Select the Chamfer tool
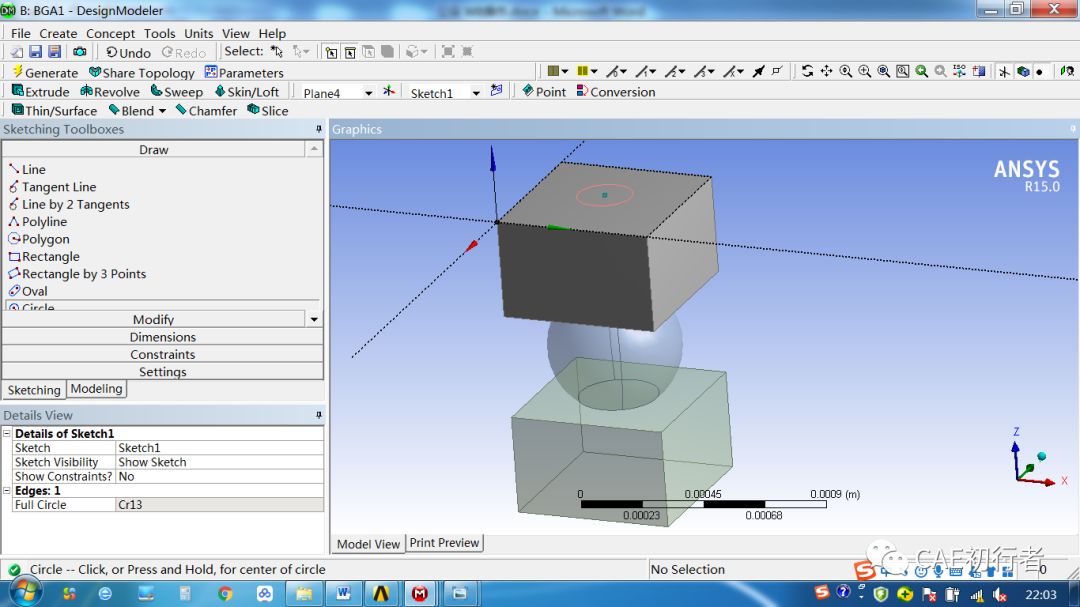This screenshot has height=607, width=1080. coord(206,110)
